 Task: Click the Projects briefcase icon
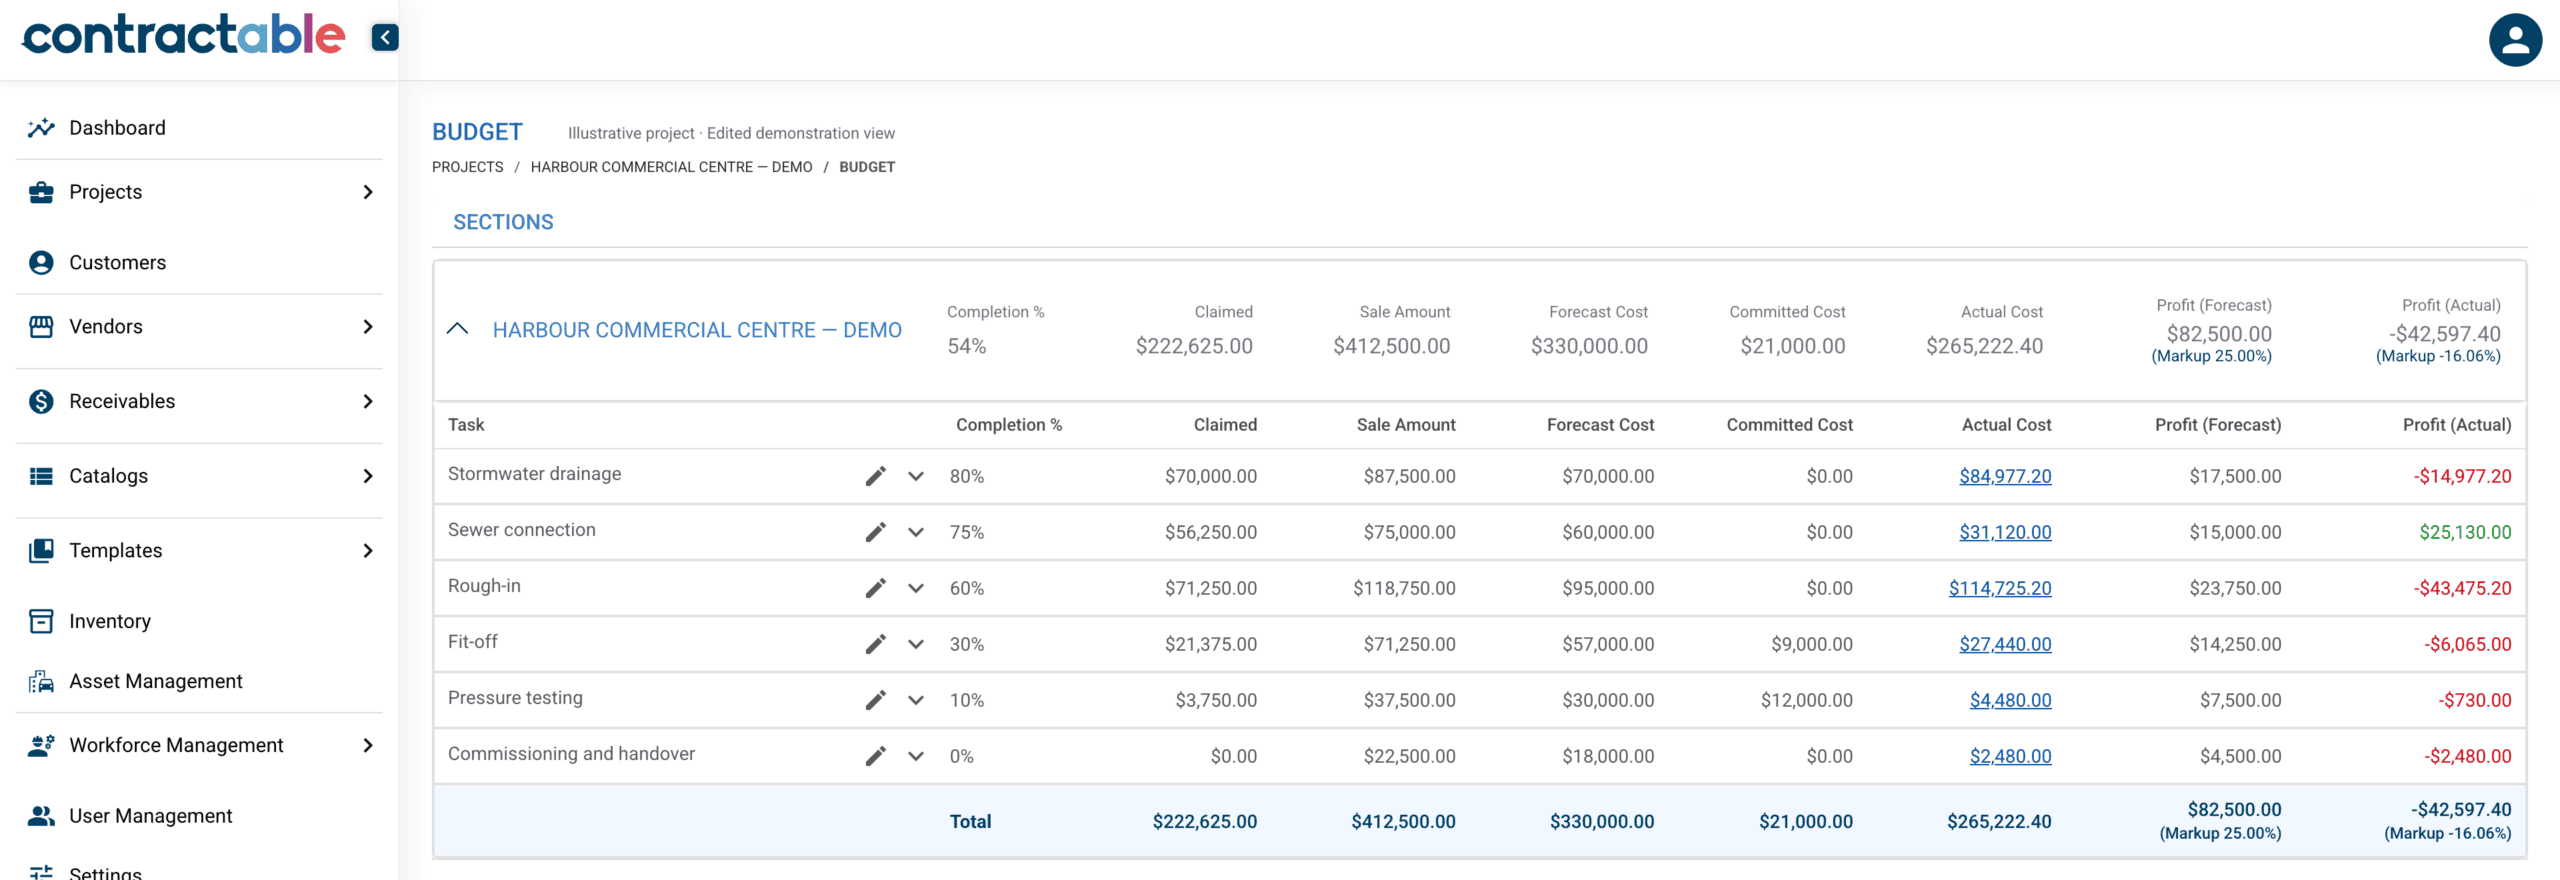point(41,192)
